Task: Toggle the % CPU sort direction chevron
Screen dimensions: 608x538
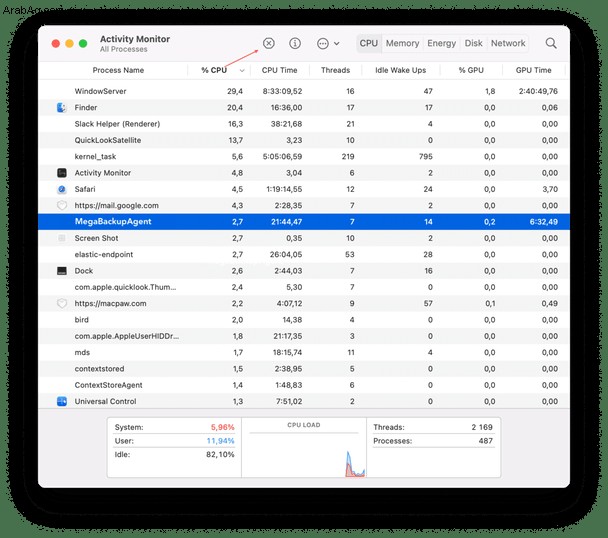Action: coord(242,71)
